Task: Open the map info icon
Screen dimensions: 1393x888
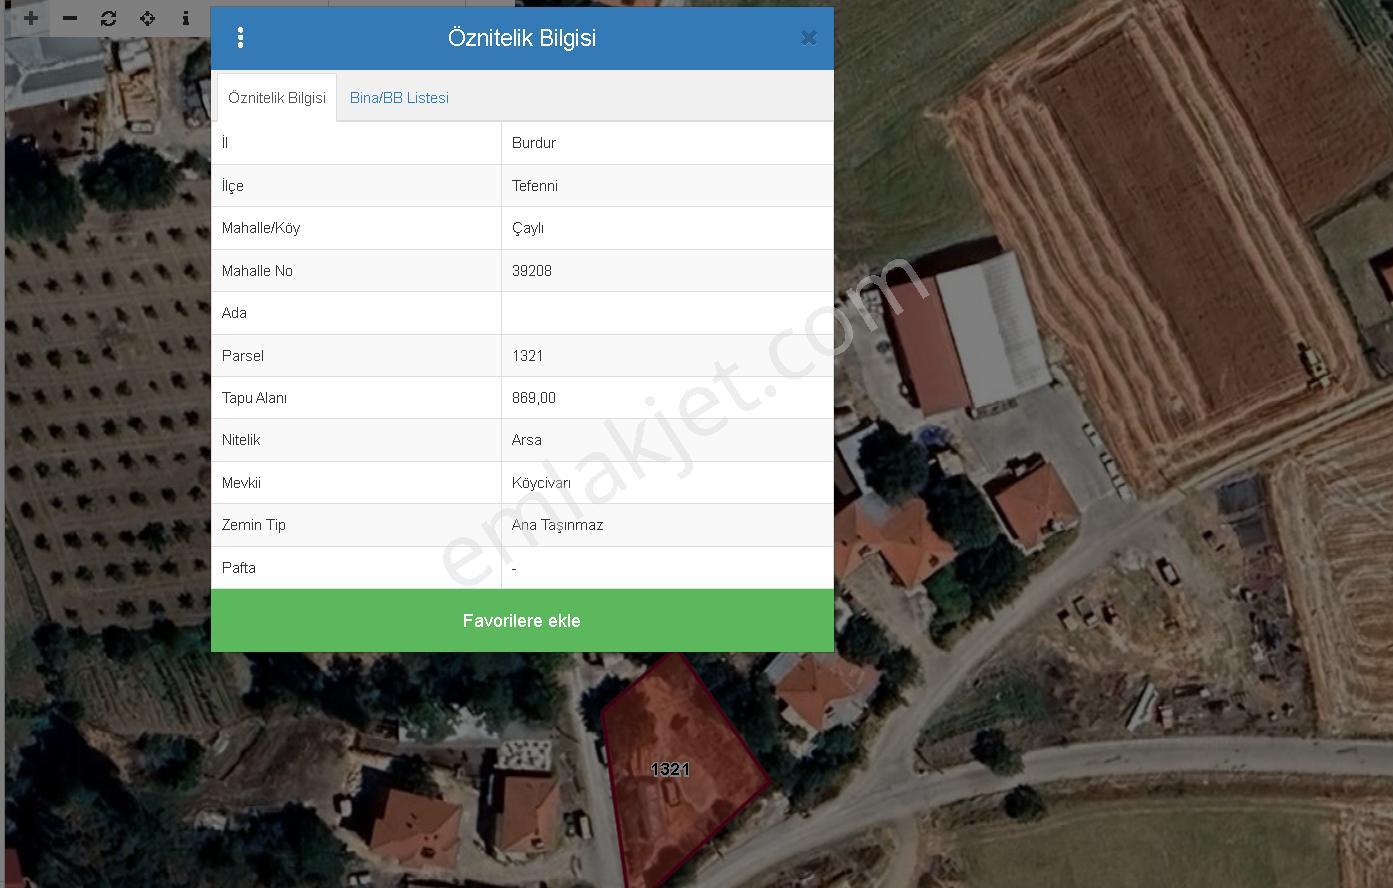Action: click(x=186, y=18)
